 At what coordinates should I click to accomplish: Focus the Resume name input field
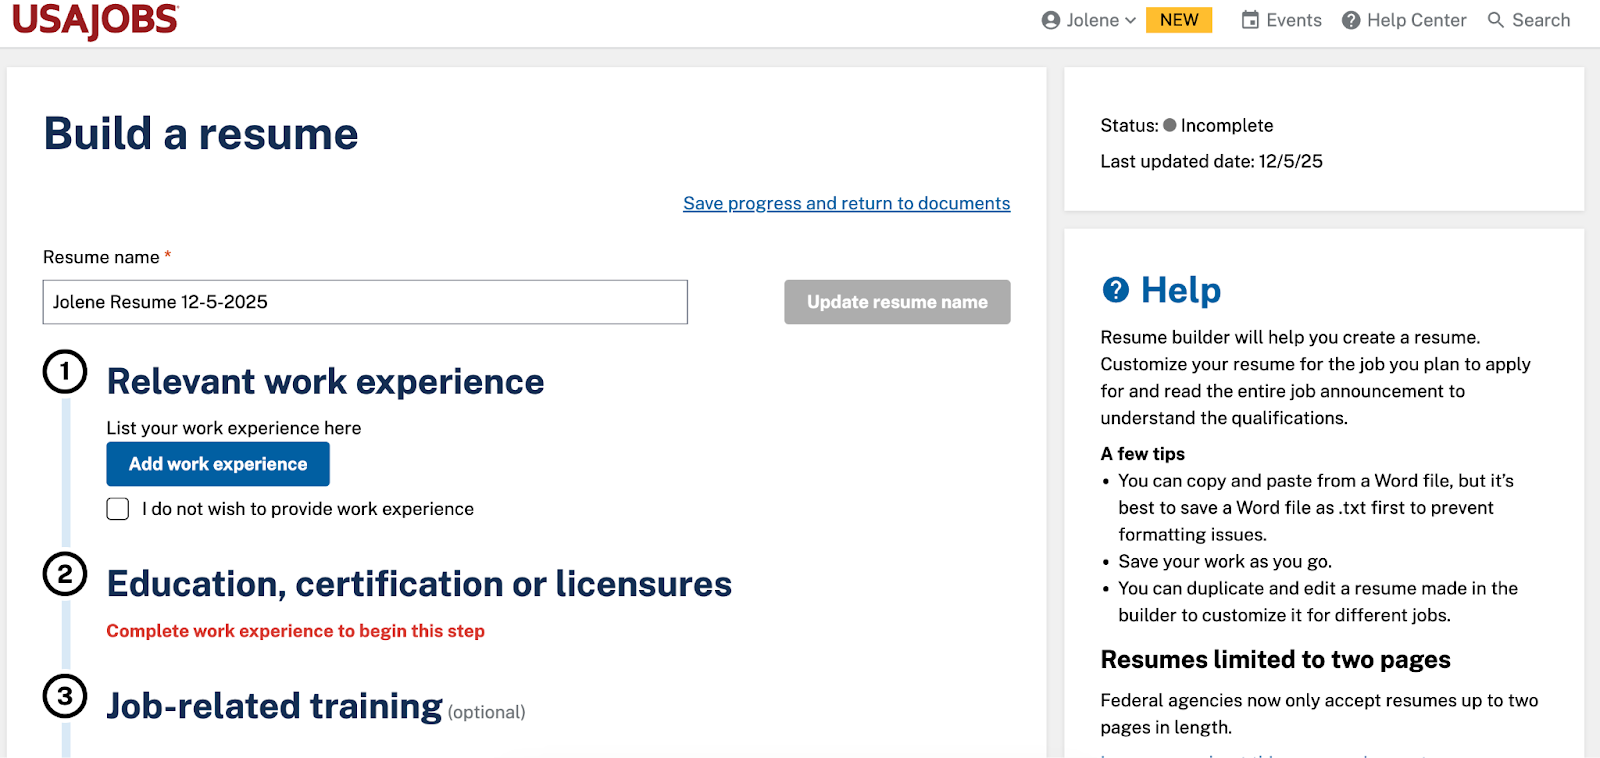coord(365,302)
